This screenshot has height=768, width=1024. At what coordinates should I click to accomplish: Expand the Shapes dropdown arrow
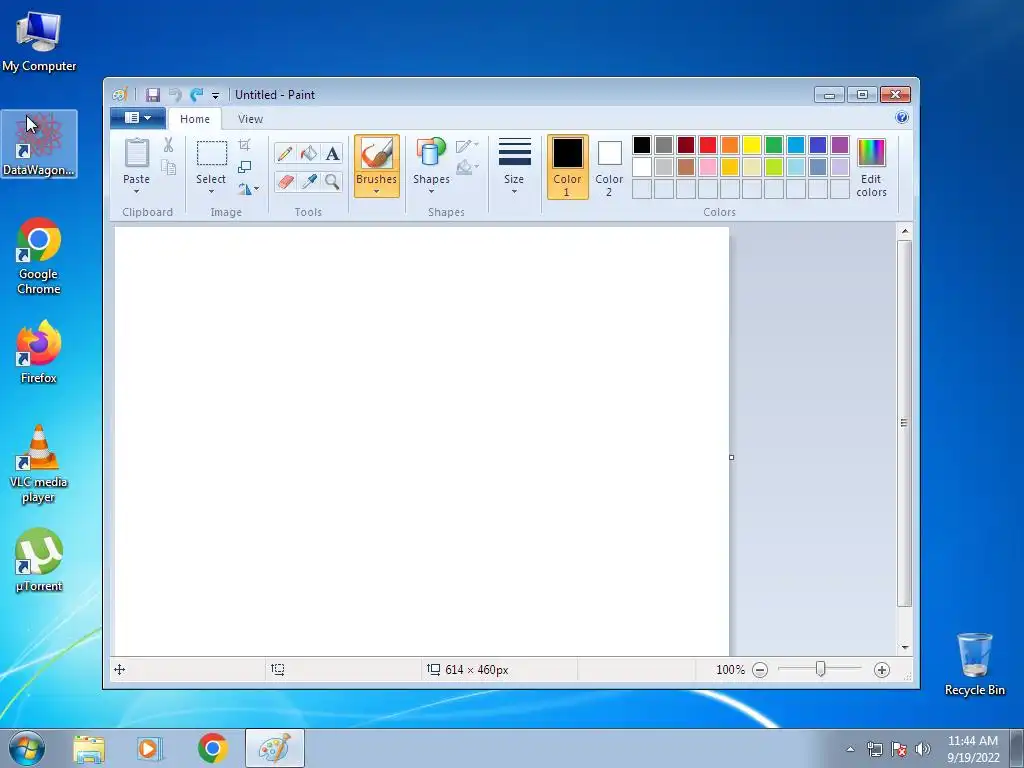point(431,191)
